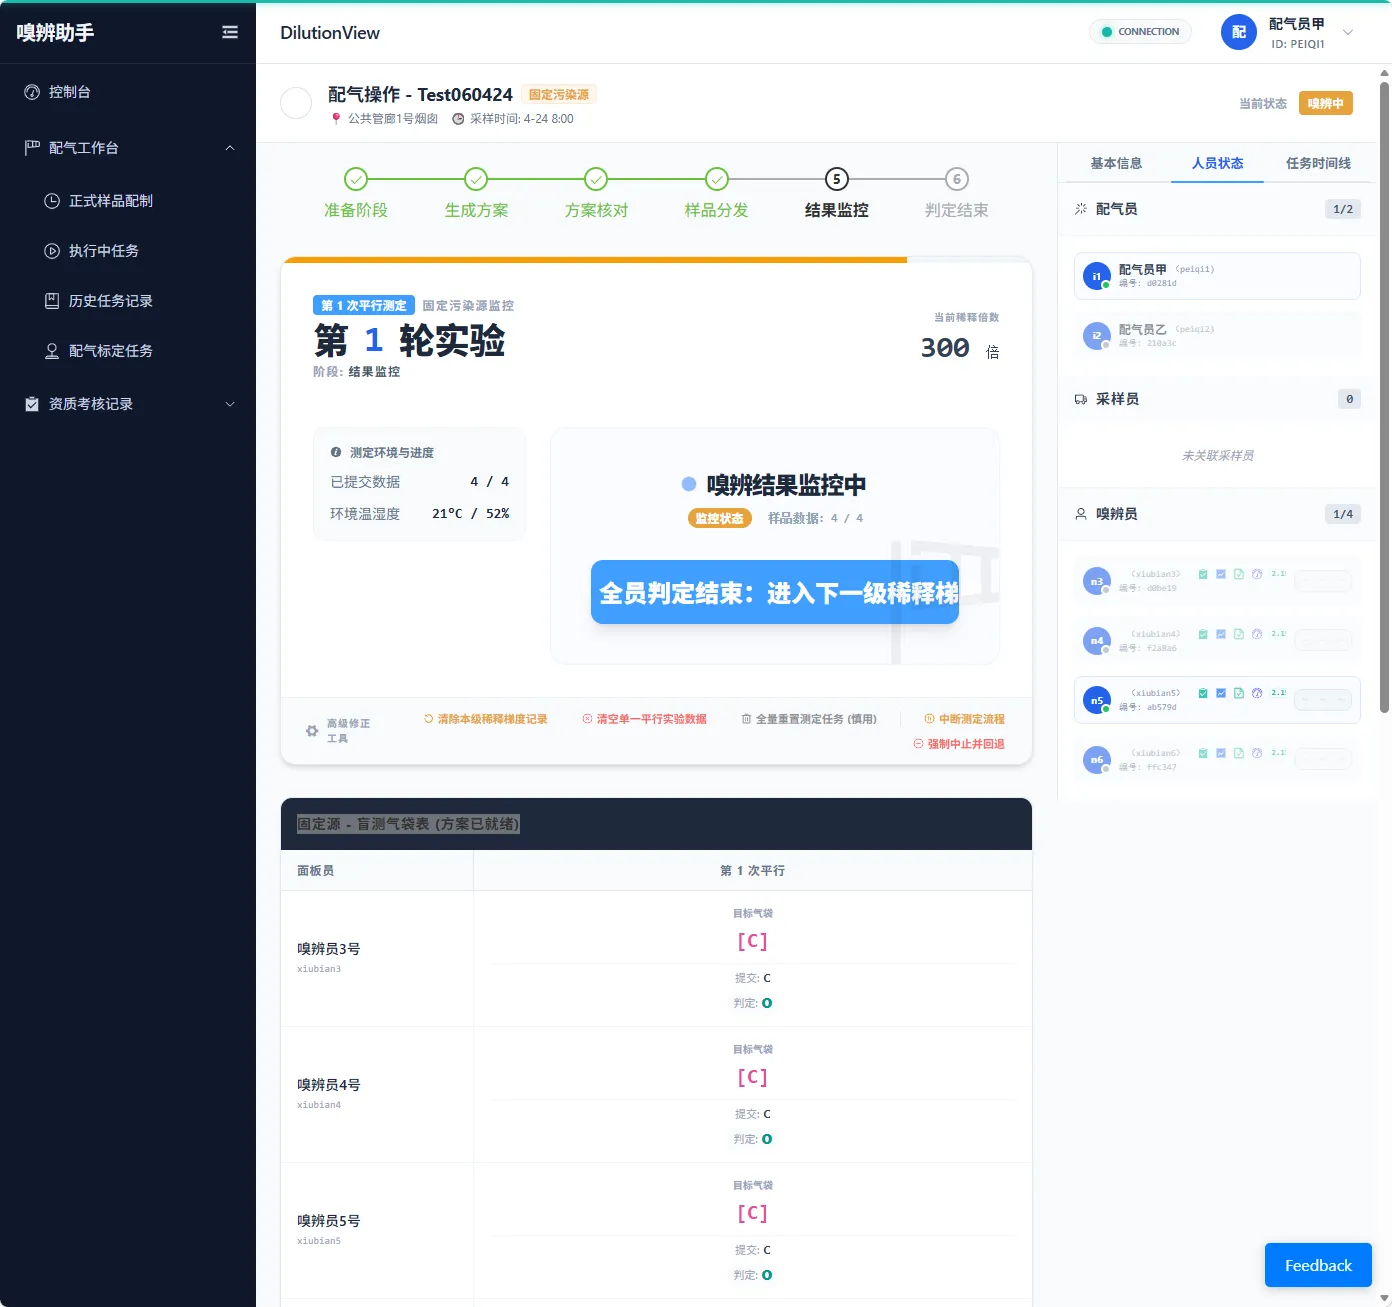This screenshot has width=1392, height=1307.
Task: Click 清除本级稀释梯度记录 link
Action: (x=486, y=719)
